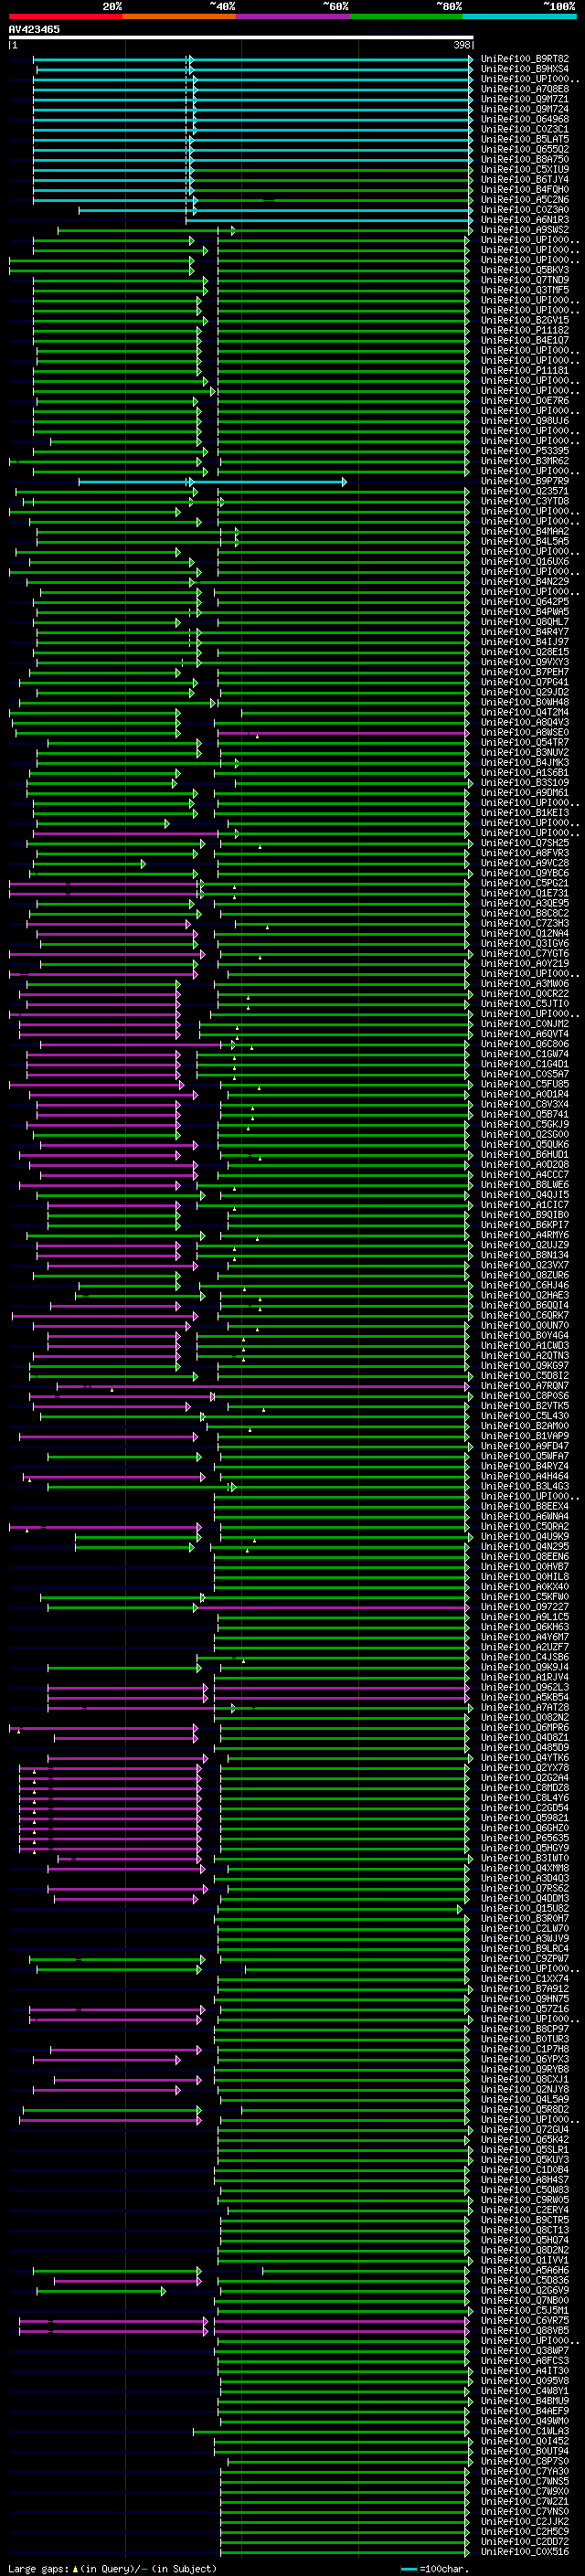Click the label UniRef100_B4E1Q7
The height and width of the screenshot is (2576, 585).
(525, 340)
